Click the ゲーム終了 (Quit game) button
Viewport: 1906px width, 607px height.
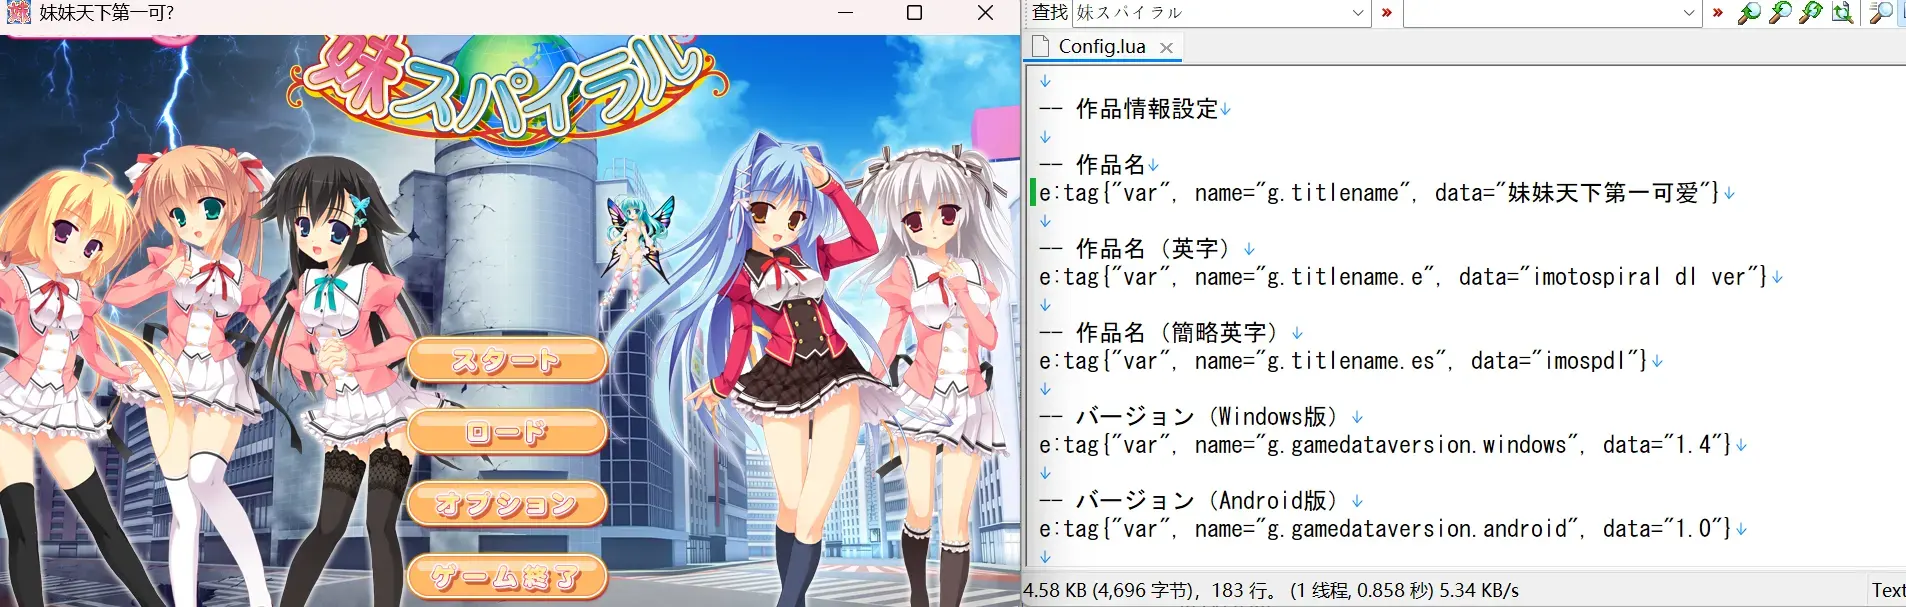(507, 576)
